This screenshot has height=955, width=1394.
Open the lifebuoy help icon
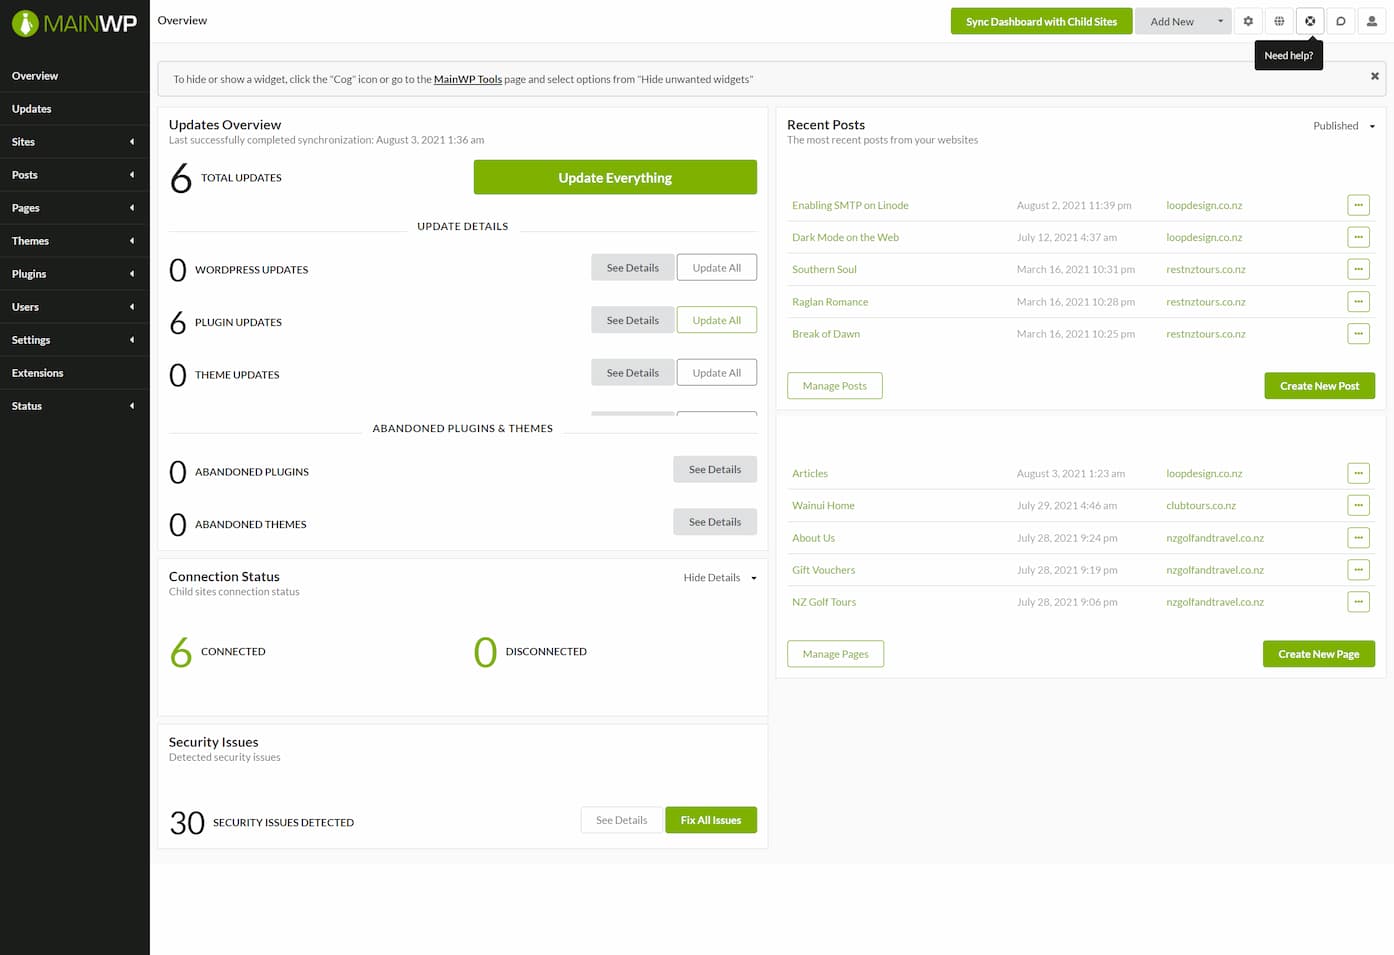click(1310, 21)
